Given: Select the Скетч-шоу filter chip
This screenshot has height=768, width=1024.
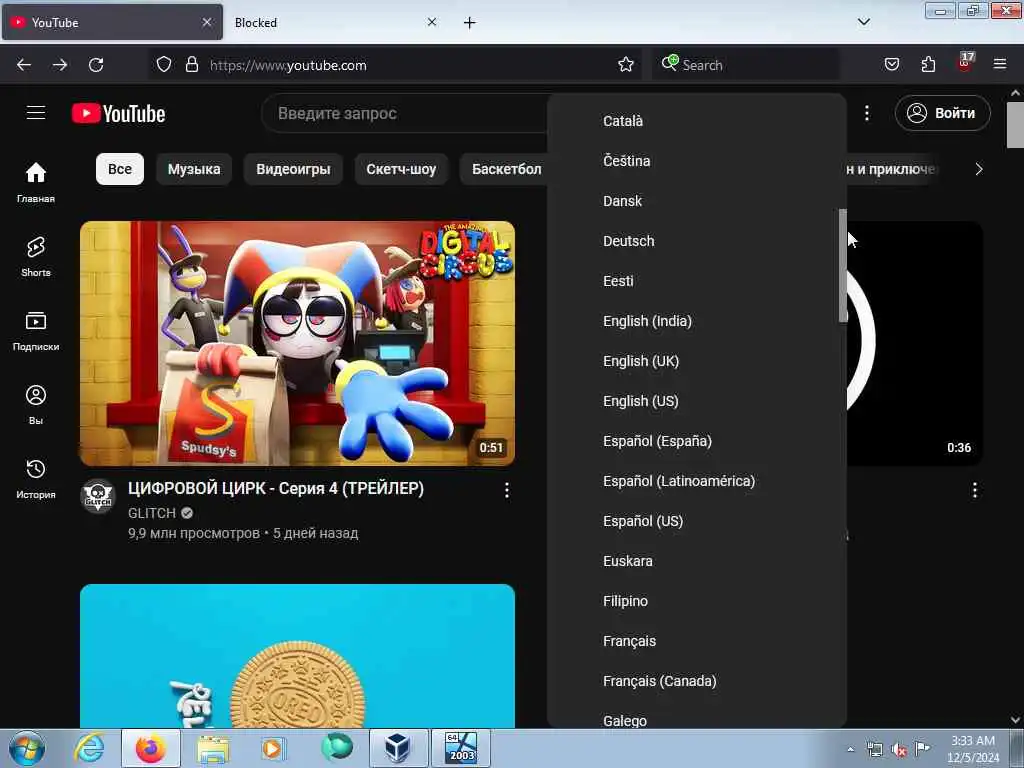Looking at the screenshot, I should (x=401, y=169).
